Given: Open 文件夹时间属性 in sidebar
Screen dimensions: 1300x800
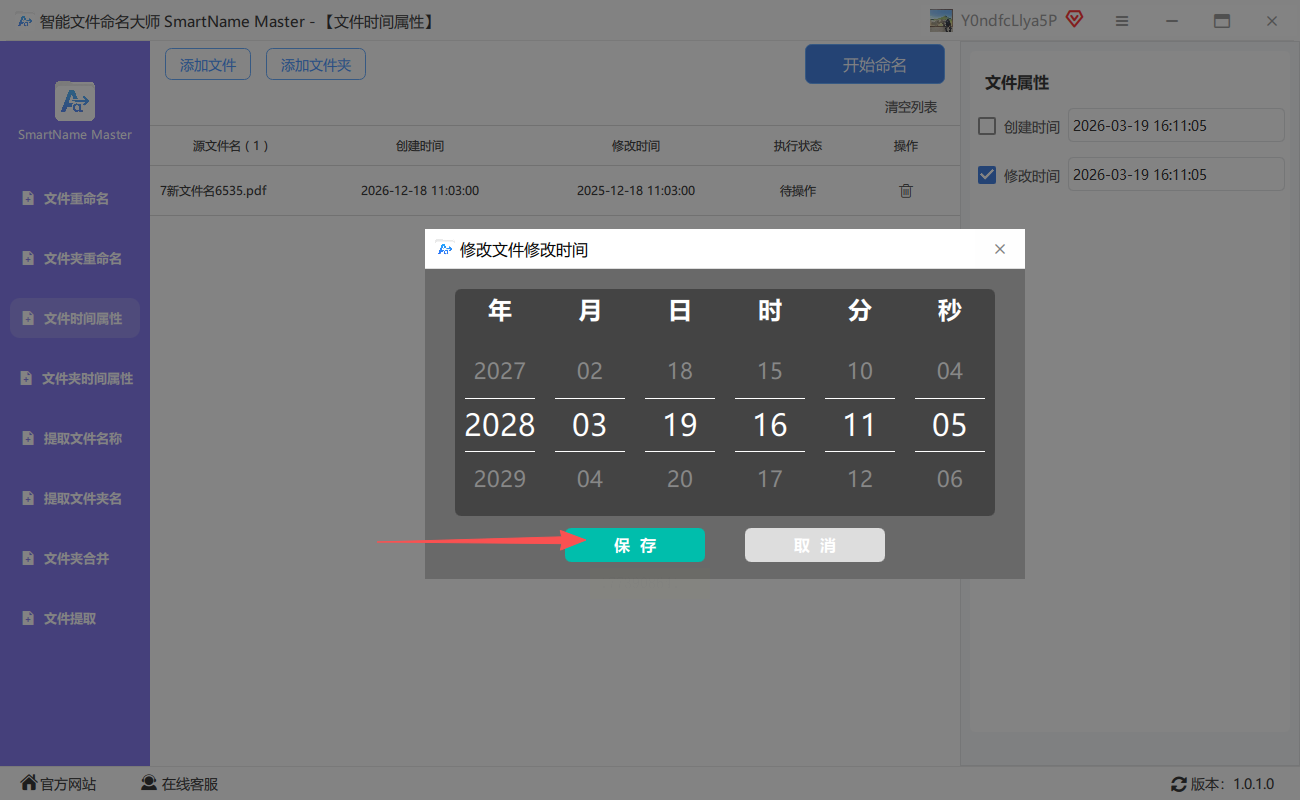Looking at the screenshot, I should [75, 378].
